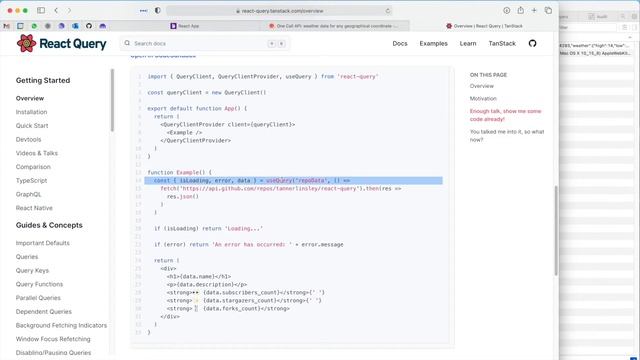
Task: Open the Learn header link
Action: pos(468,43)
